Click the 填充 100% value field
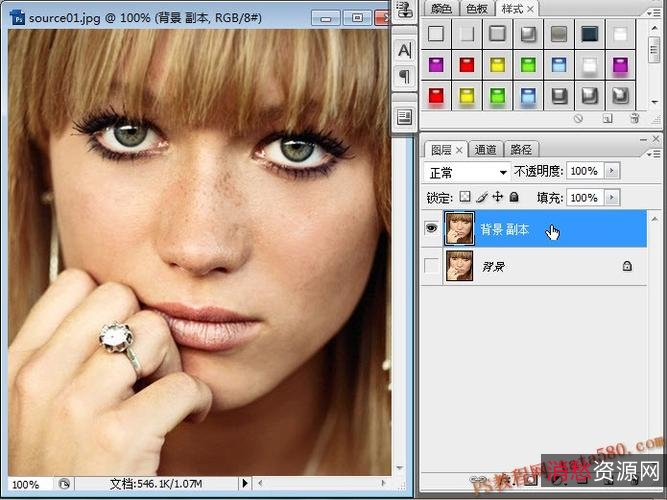Screen dimensions: 667x500 coord(584,197)
